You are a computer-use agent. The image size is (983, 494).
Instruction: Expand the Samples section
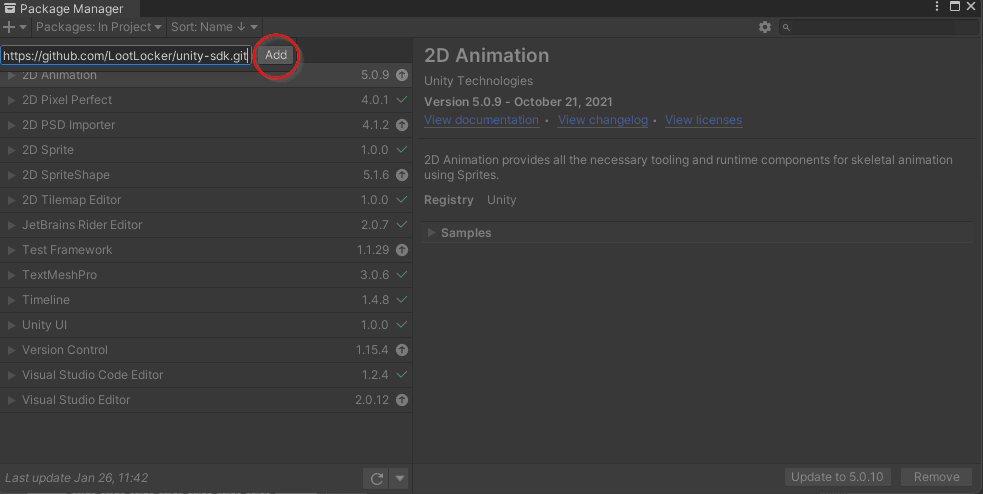(x=432, y=233)
